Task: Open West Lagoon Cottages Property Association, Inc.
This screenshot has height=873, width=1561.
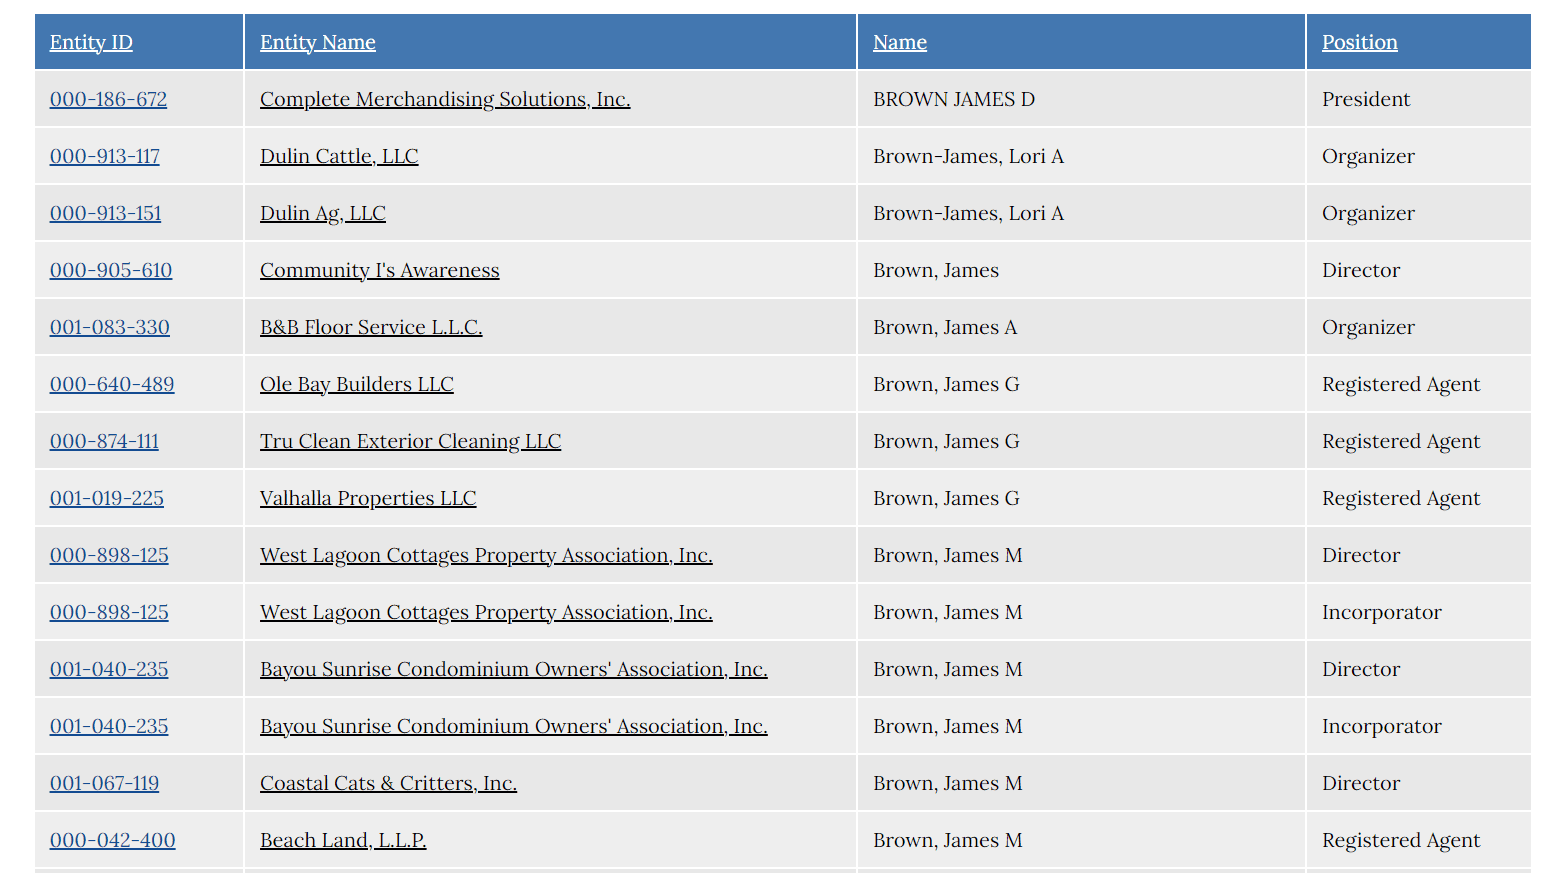Action: [486, 555]
